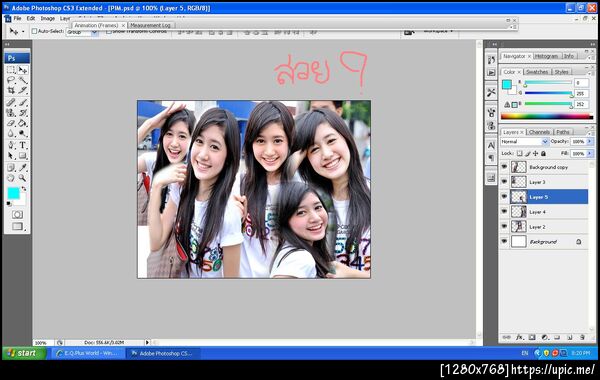The height and width of the screenshot is (380, 600).
Task: Switch to the Styles tab
Action: [x=561, y=72]
